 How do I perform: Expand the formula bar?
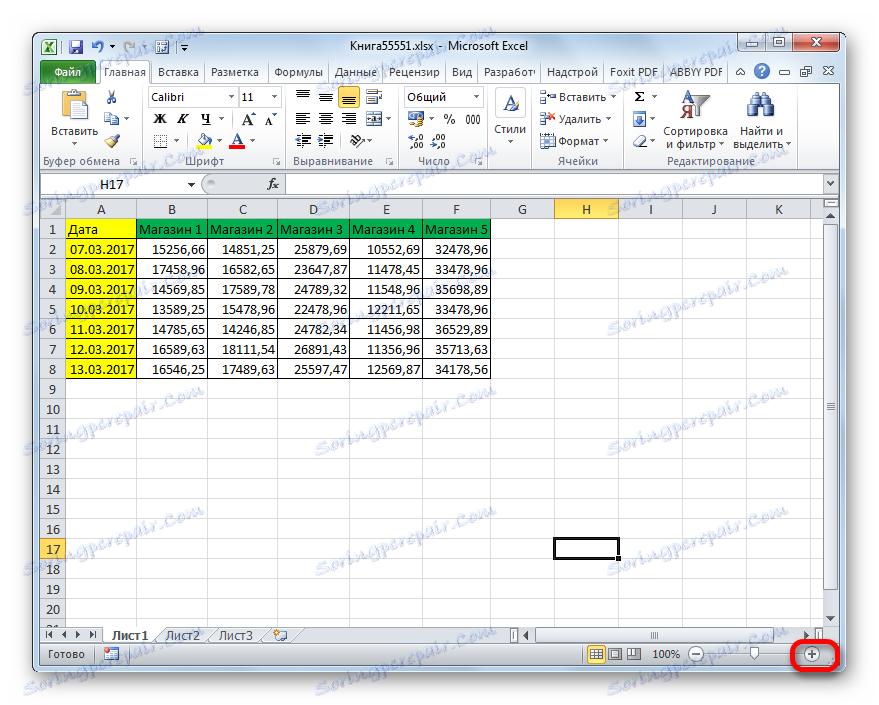830,183
